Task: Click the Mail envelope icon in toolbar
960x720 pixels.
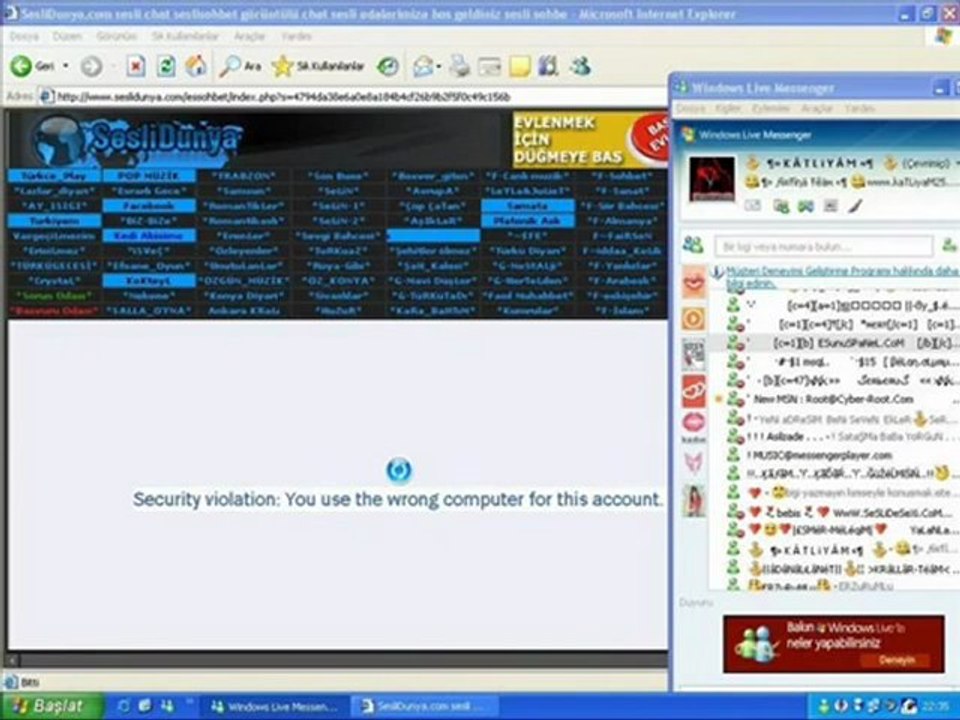Action: [x=423, y=66]
